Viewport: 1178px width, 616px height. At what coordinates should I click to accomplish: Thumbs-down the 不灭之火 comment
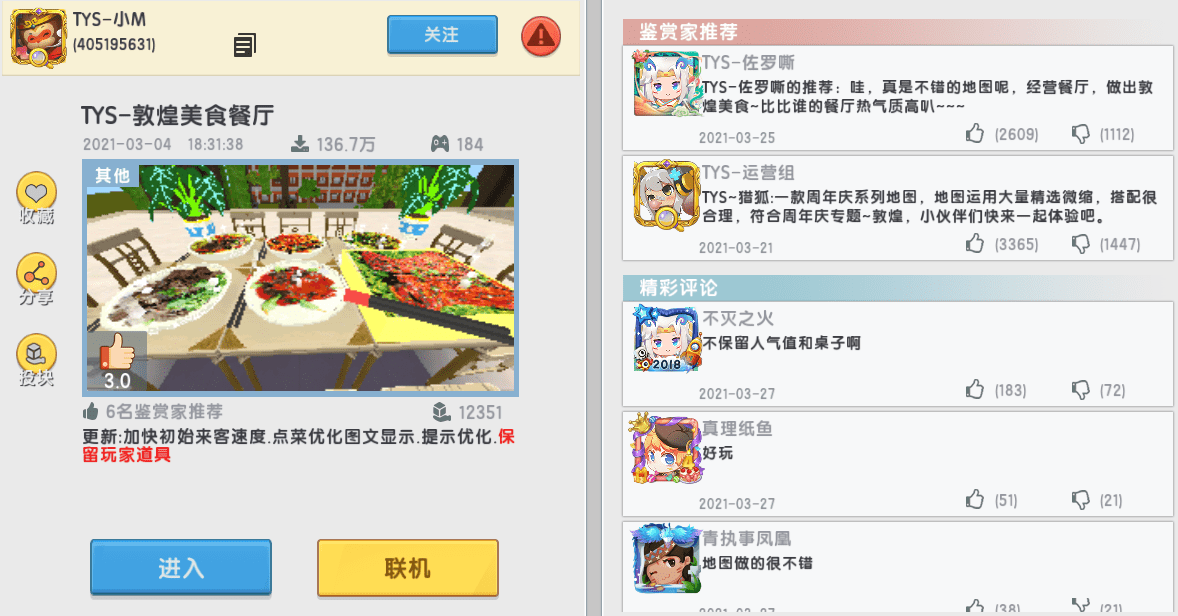[x=1080, y=391]
